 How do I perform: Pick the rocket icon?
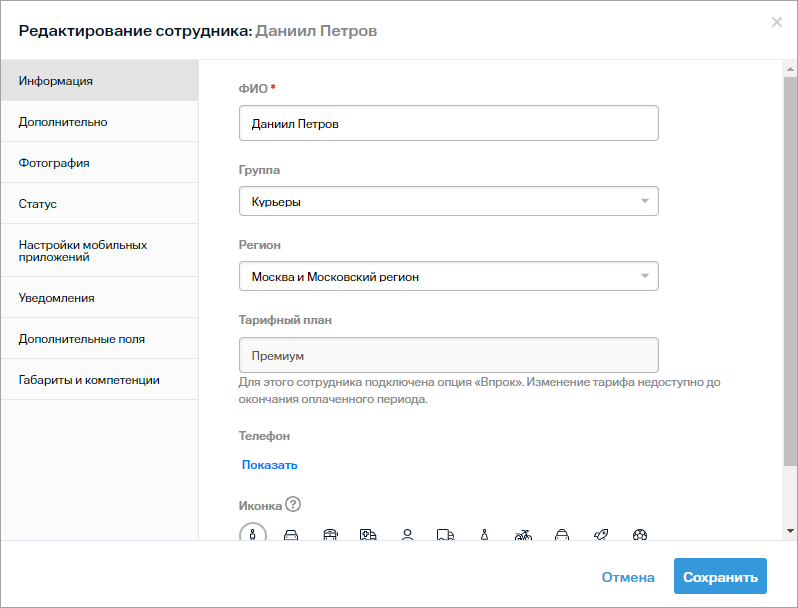coord(601,535)
